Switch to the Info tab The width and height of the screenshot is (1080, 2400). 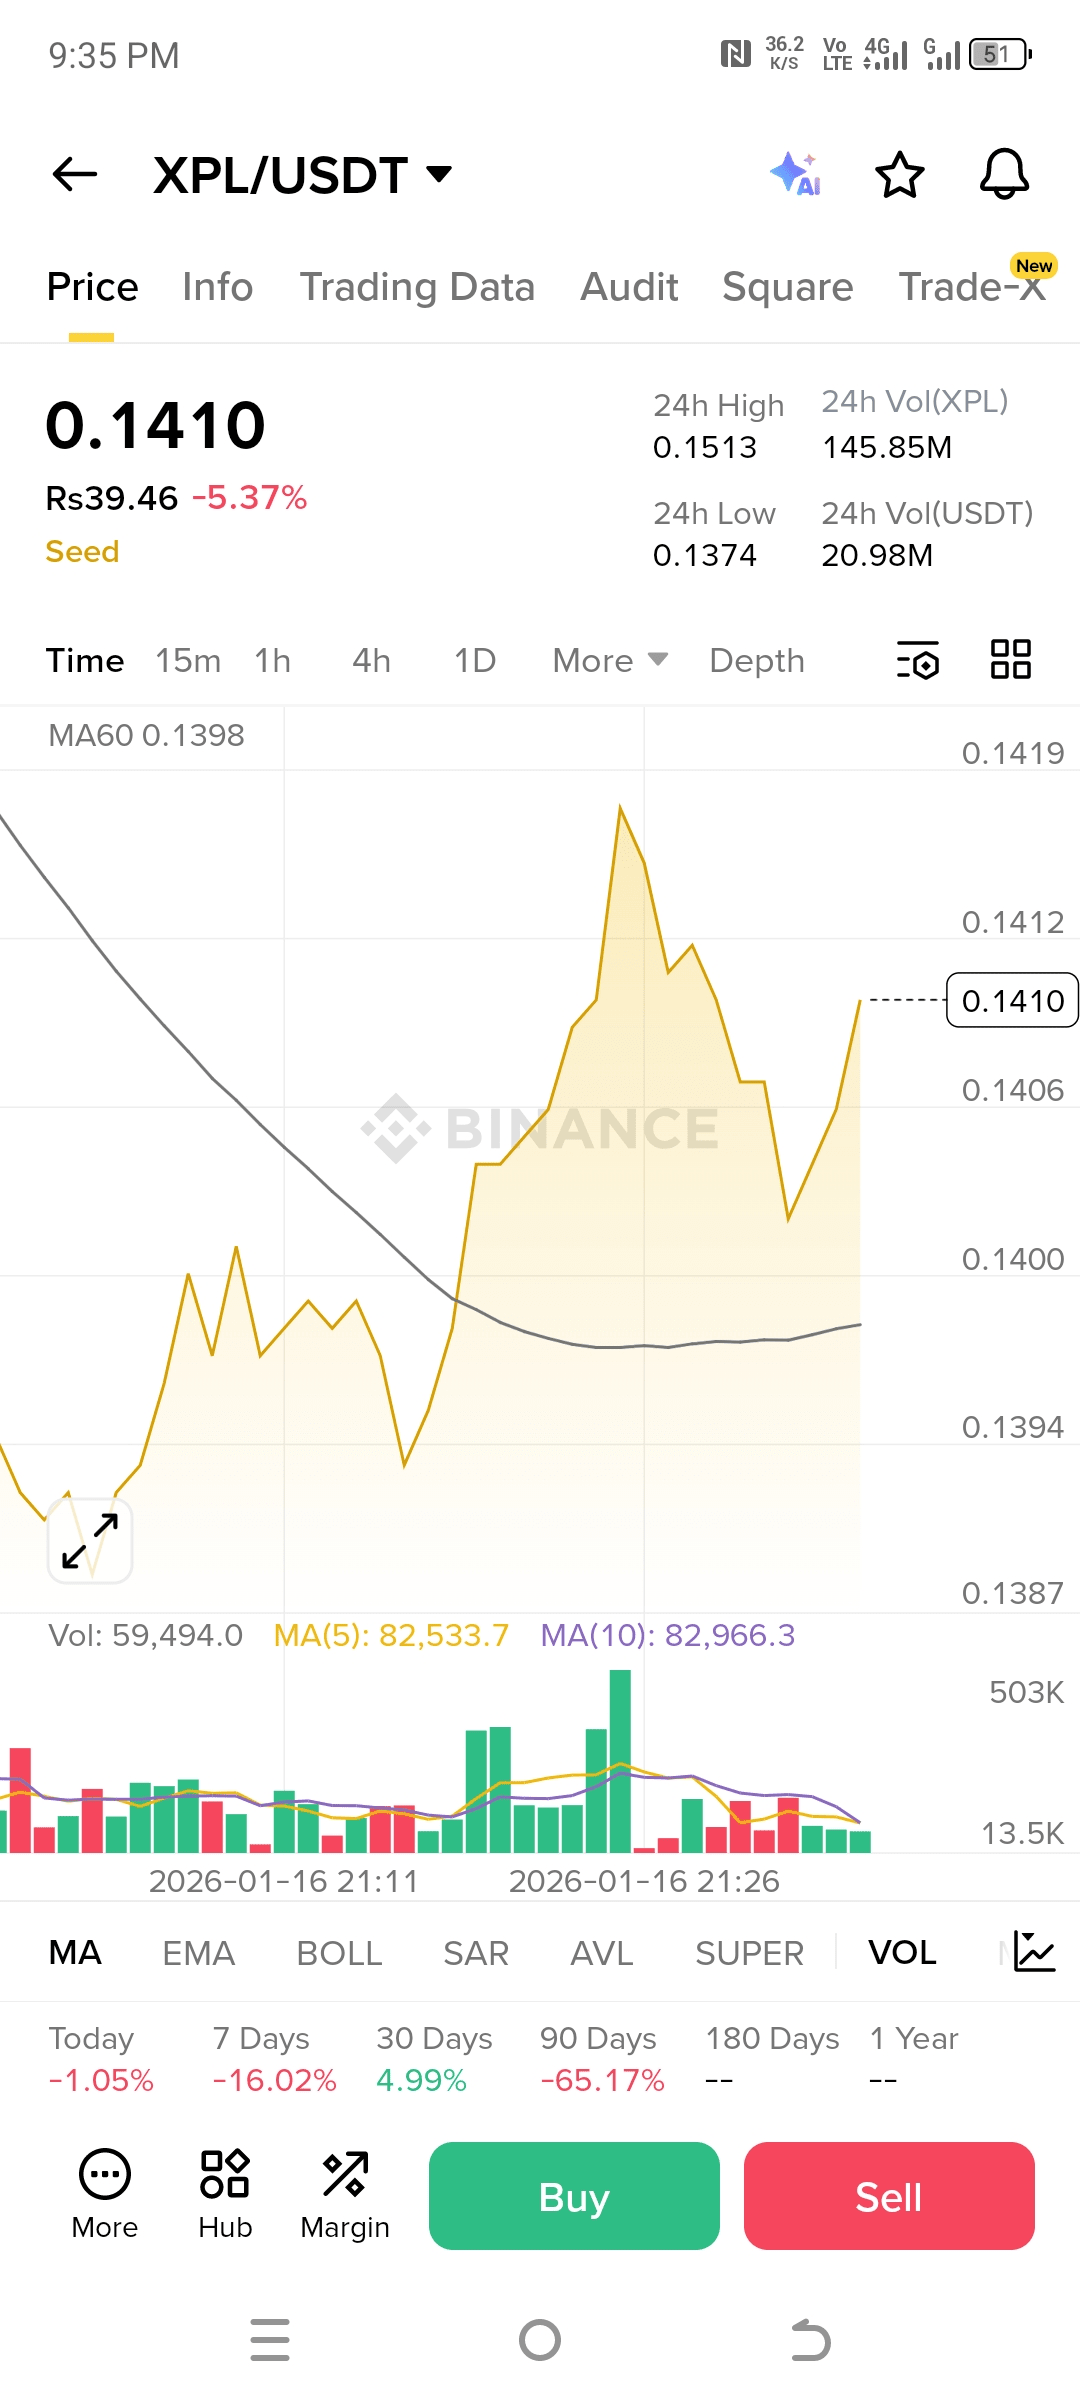pyautogui.click(x=218, y=287)
